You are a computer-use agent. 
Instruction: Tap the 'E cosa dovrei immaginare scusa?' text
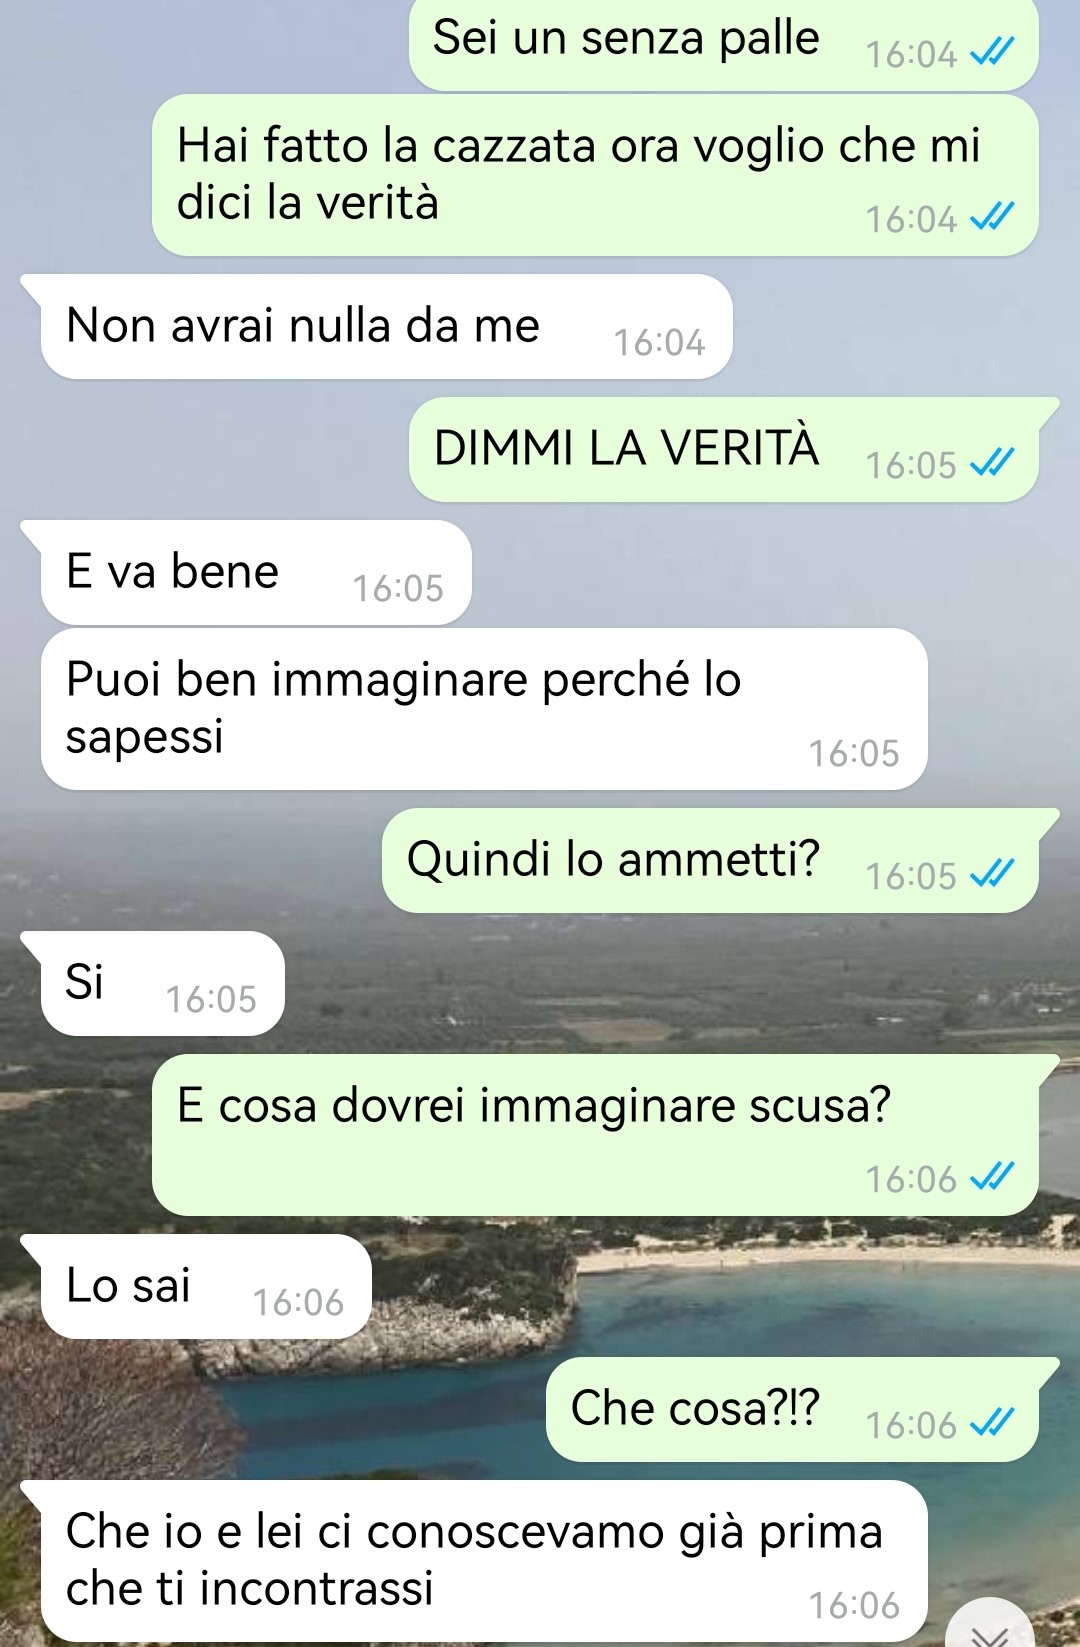(534, 1106)
